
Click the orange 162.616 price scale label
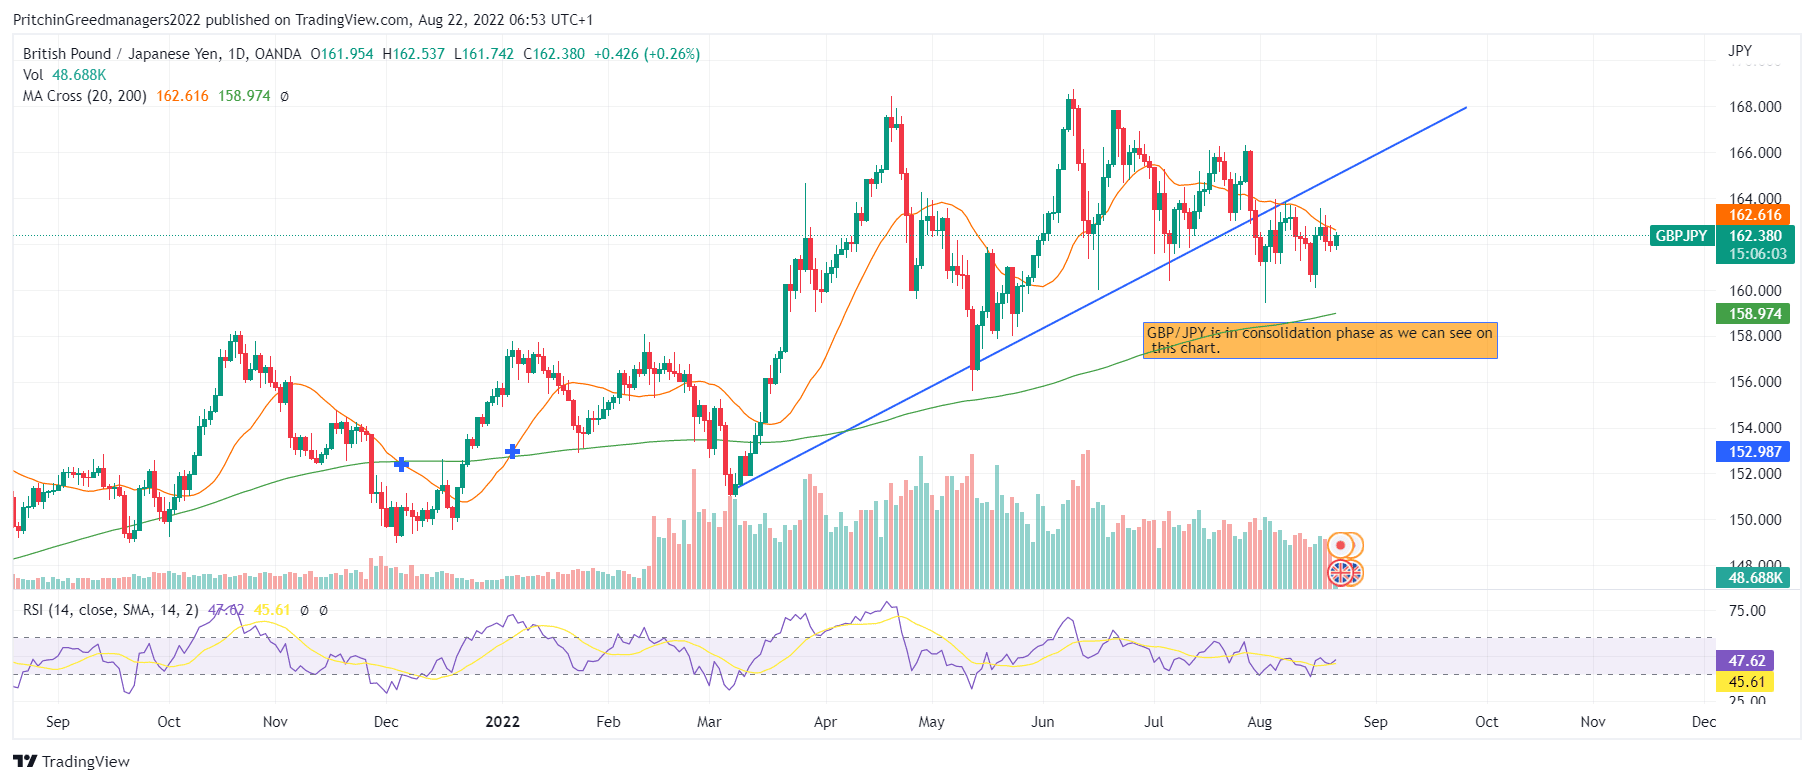(x=1755, y=215)
